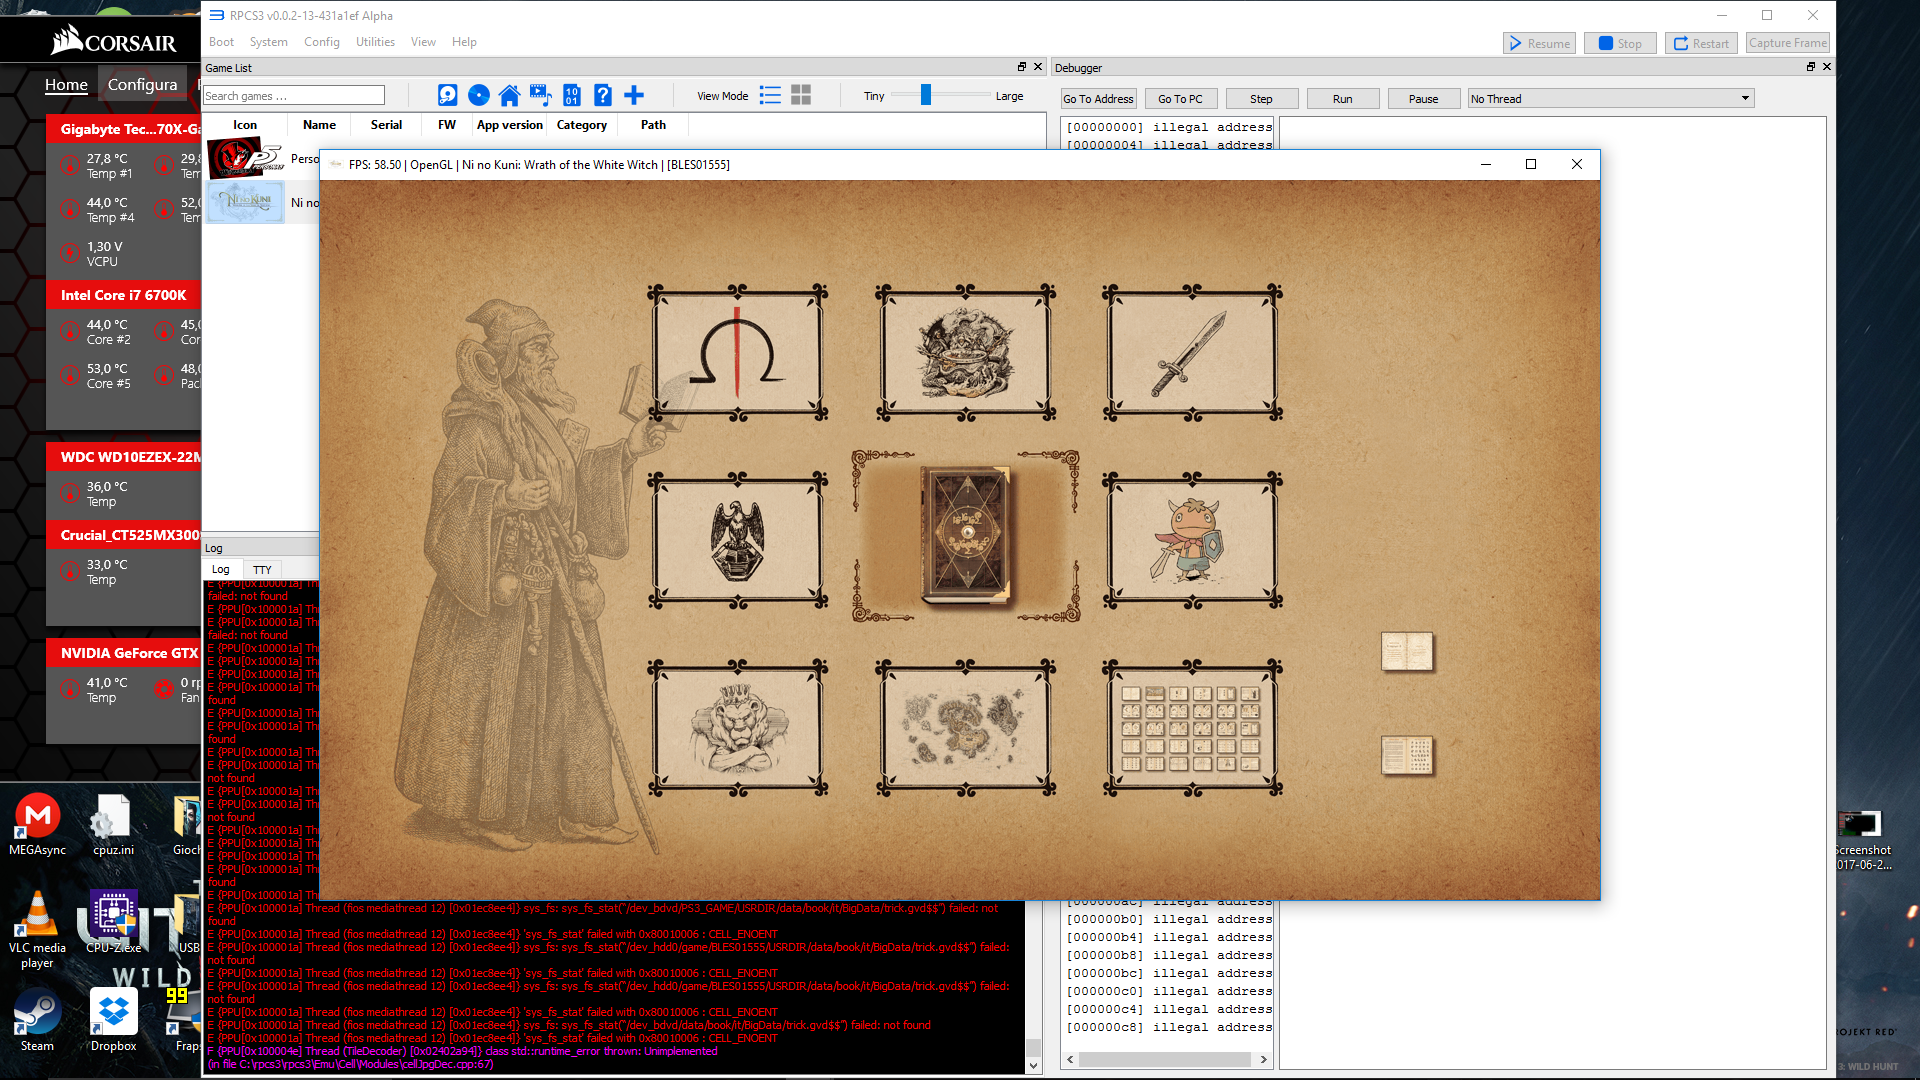Switch game list to grid view mode
Screen dimensions: 1920x1080
pyautogui.click(x=801, y=95)
